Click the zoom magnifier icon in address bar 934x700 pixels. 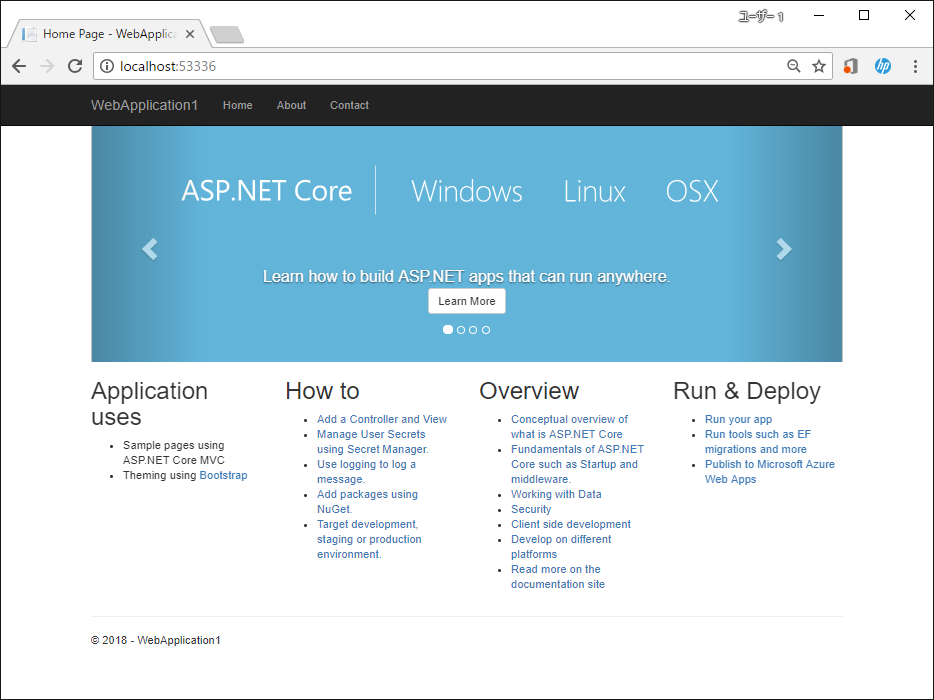pyautogui.click(x=794, y=66)
